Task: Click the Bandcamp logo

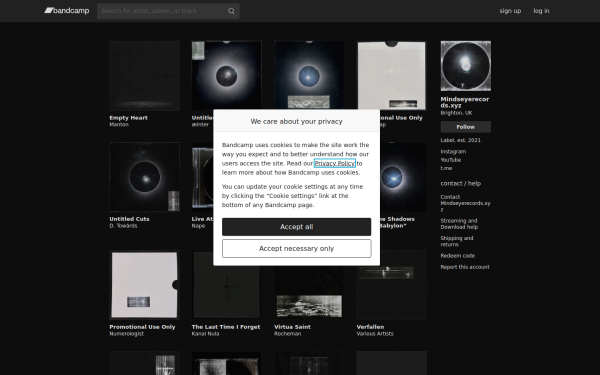Action: click(x=67, y=11)
